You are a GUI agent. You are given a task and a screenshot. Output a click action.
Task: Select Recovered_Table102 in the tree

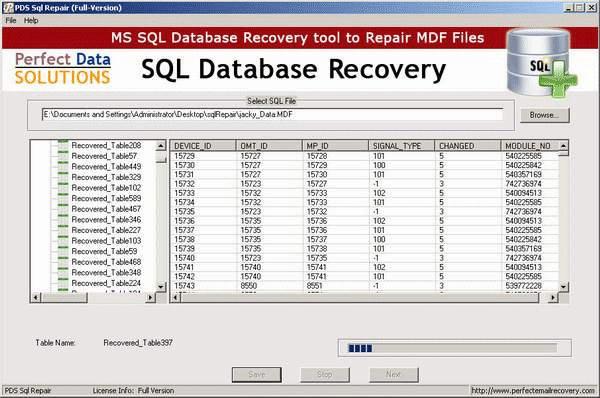pos(106,188)
